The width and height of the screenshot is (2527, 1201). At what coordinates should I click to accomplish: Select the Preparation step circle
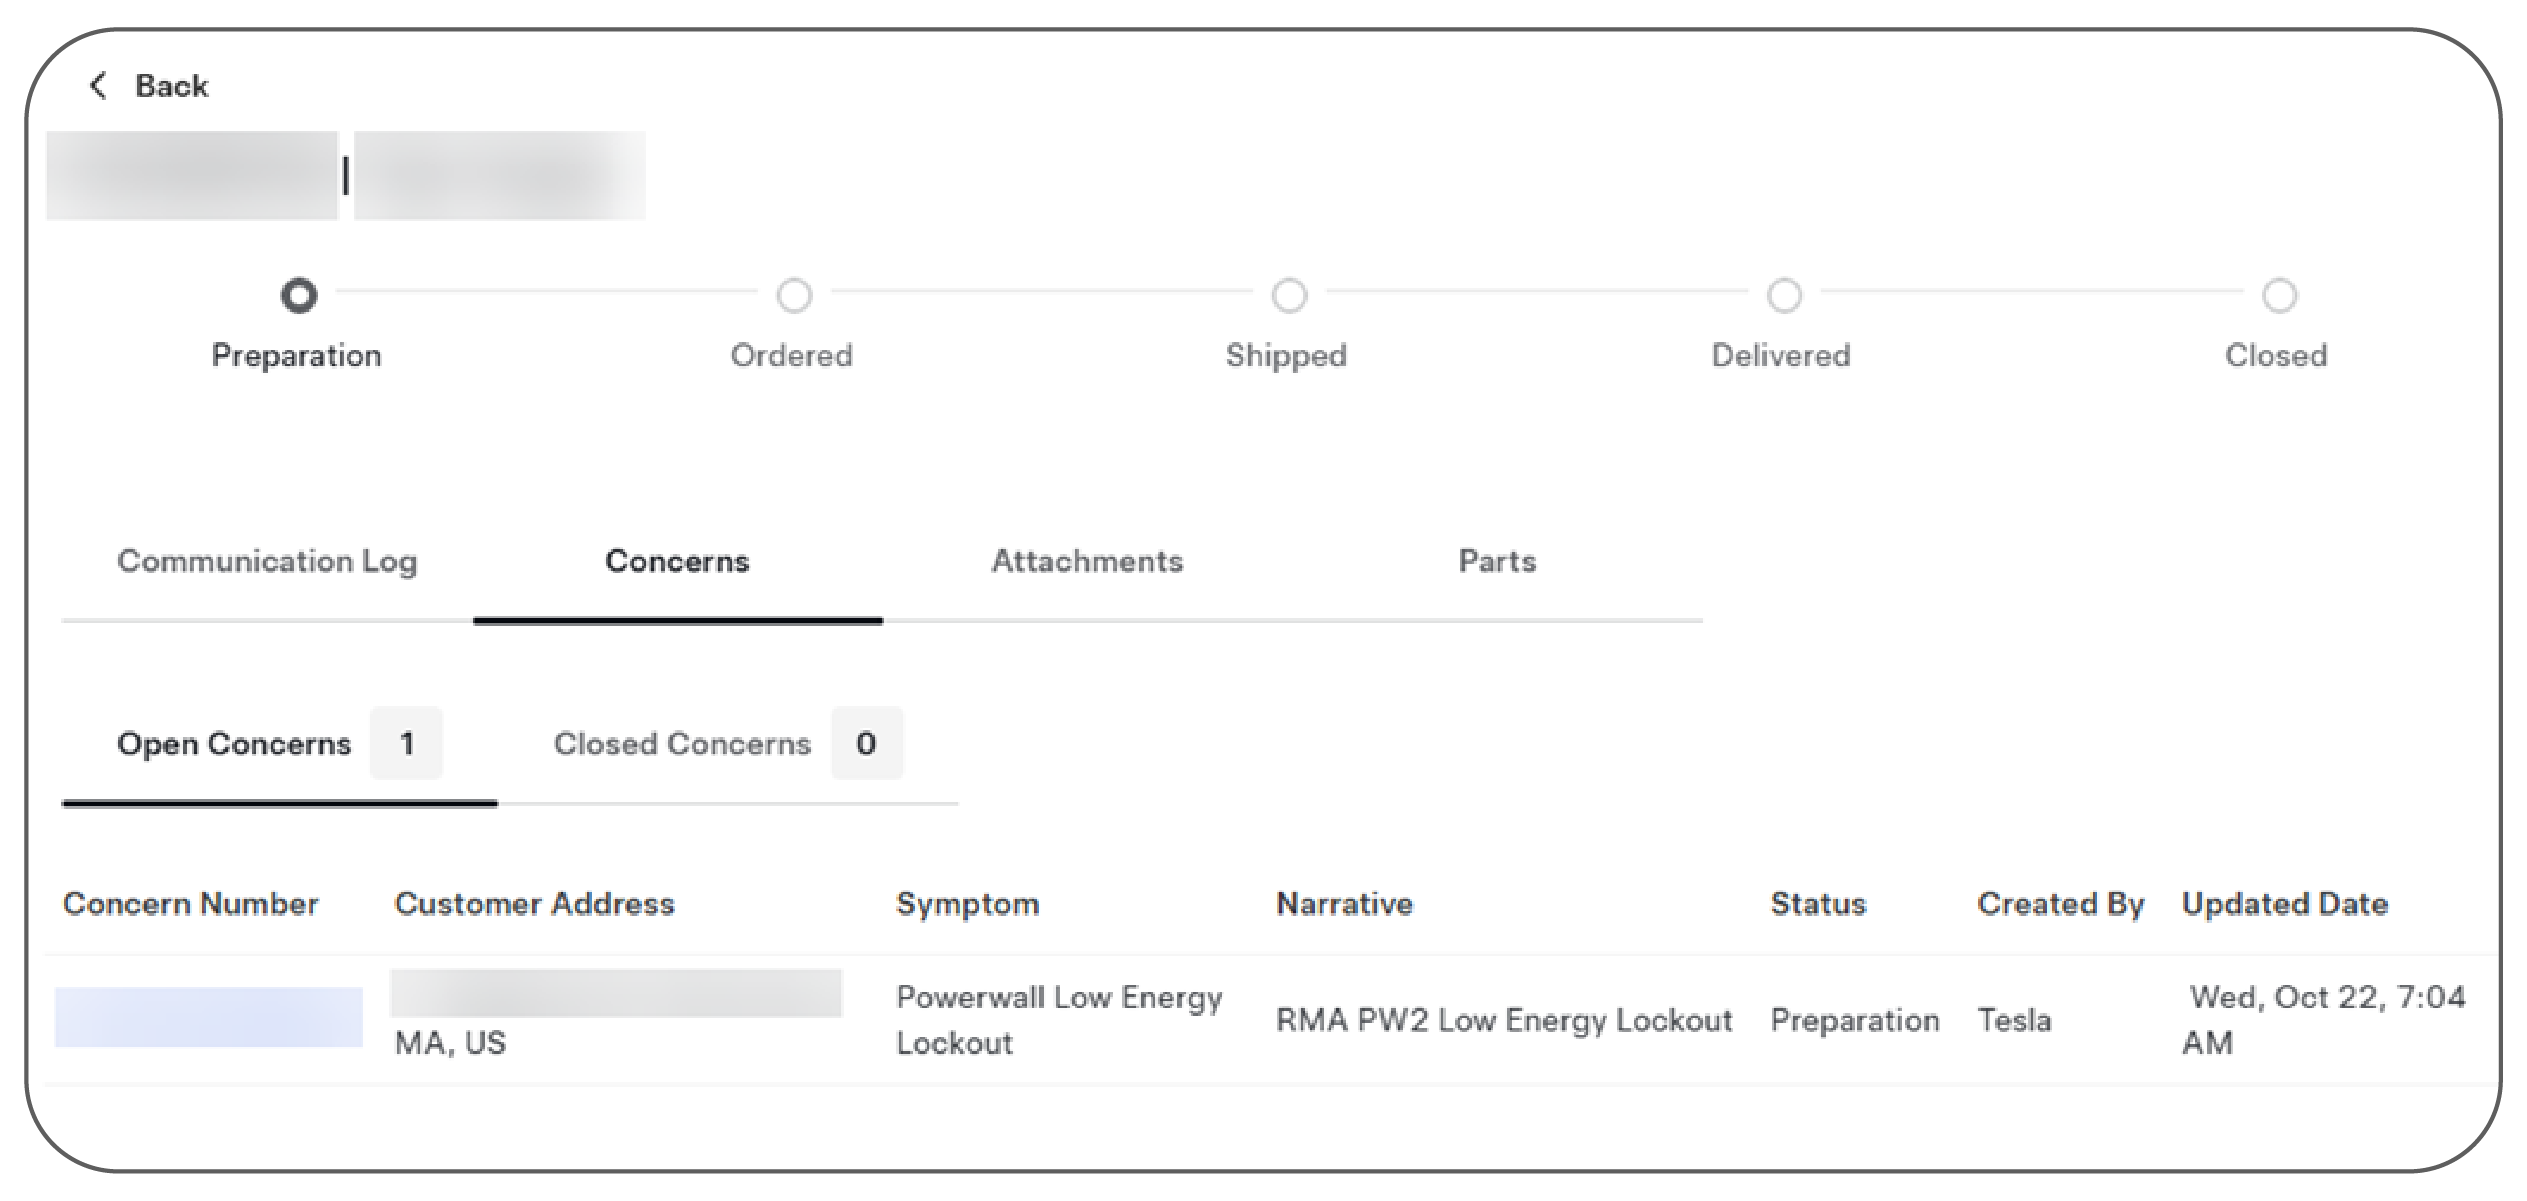coord(298,296)
